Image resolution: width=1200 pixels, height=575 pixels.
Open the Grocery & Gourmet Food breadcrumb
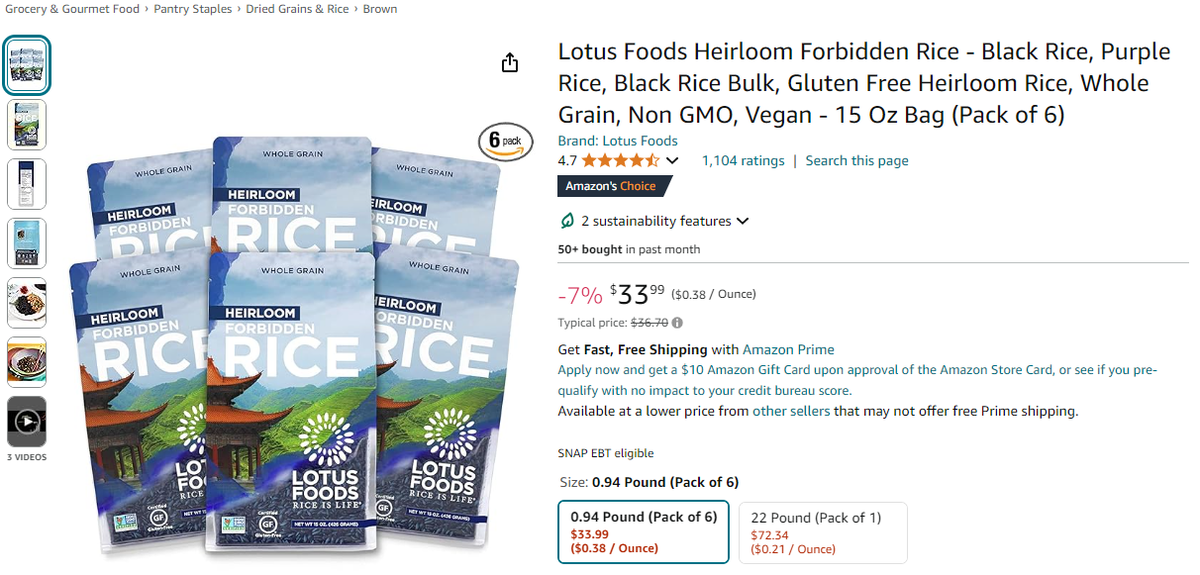(x=71, y=9)
